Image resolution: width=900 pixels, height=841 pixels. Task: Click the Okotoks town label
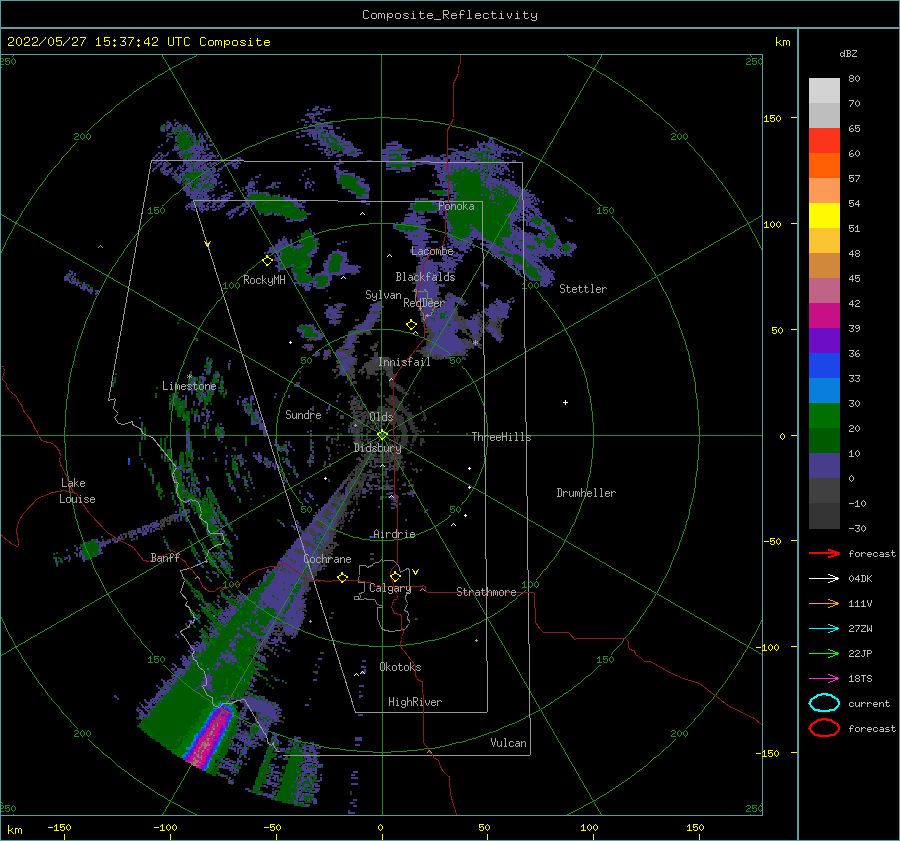tap(400, 666)
